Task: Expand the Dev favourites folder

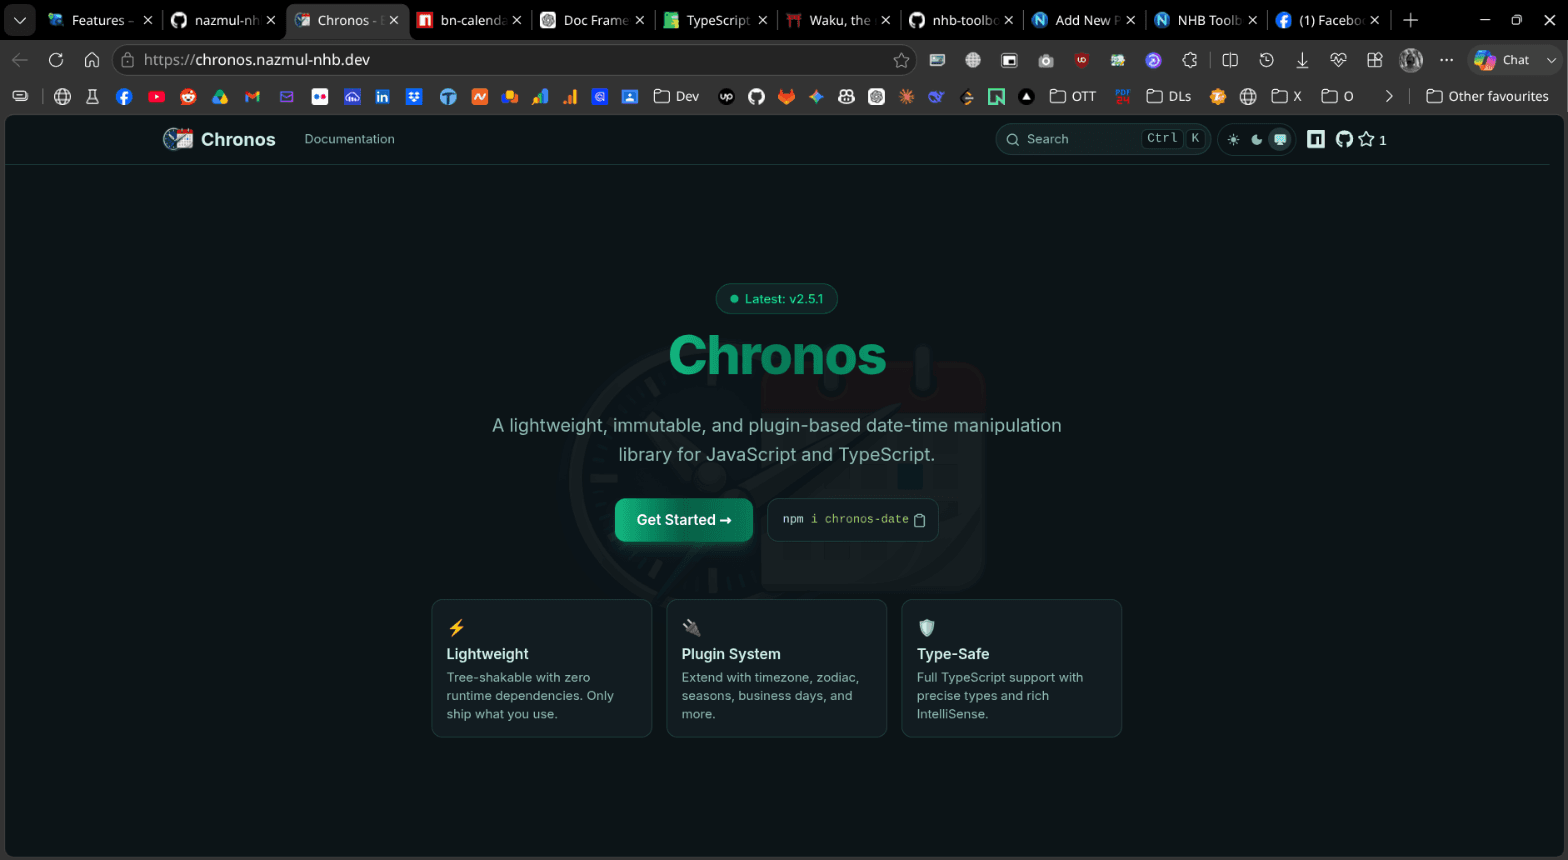Action: [676, 97]
